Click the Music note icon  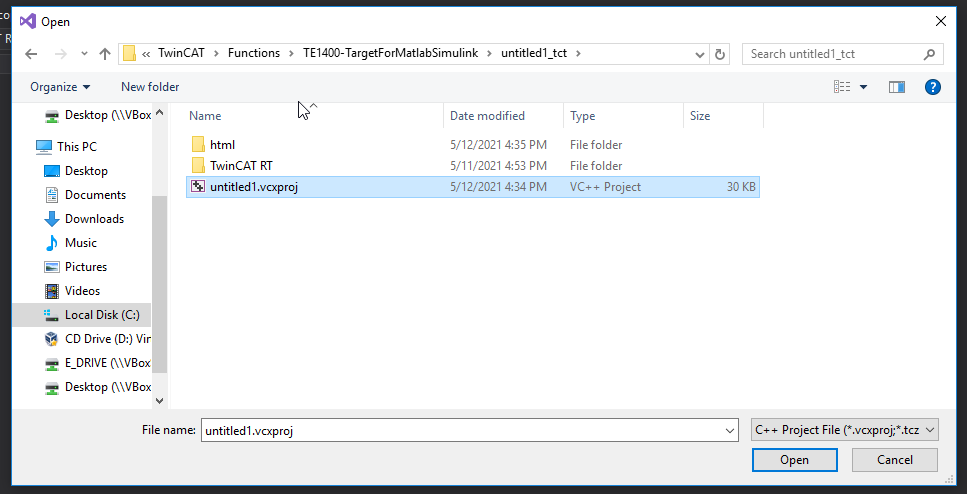click(x=52, y=243)
